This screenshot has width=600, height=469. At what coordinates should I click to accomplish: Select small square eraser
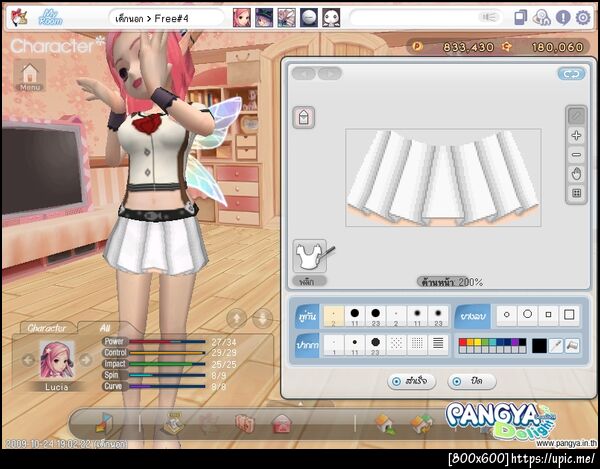(548, 315)
